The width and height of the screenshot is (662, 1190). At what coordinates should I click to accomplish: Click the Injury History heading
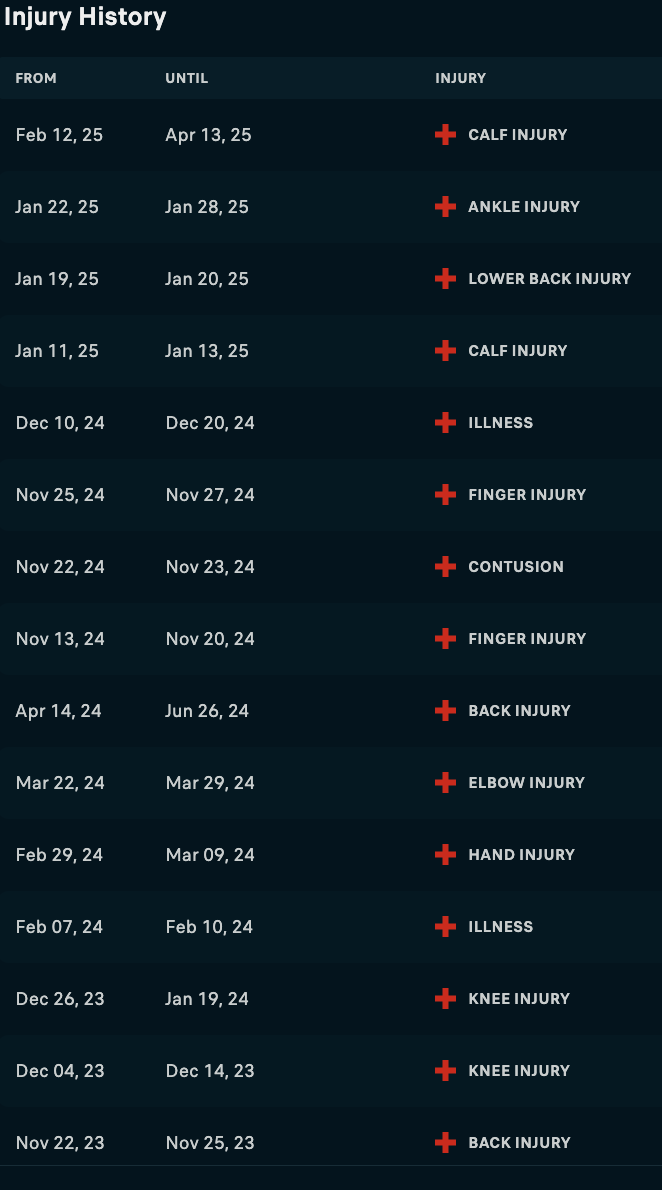tap(85, 17)
